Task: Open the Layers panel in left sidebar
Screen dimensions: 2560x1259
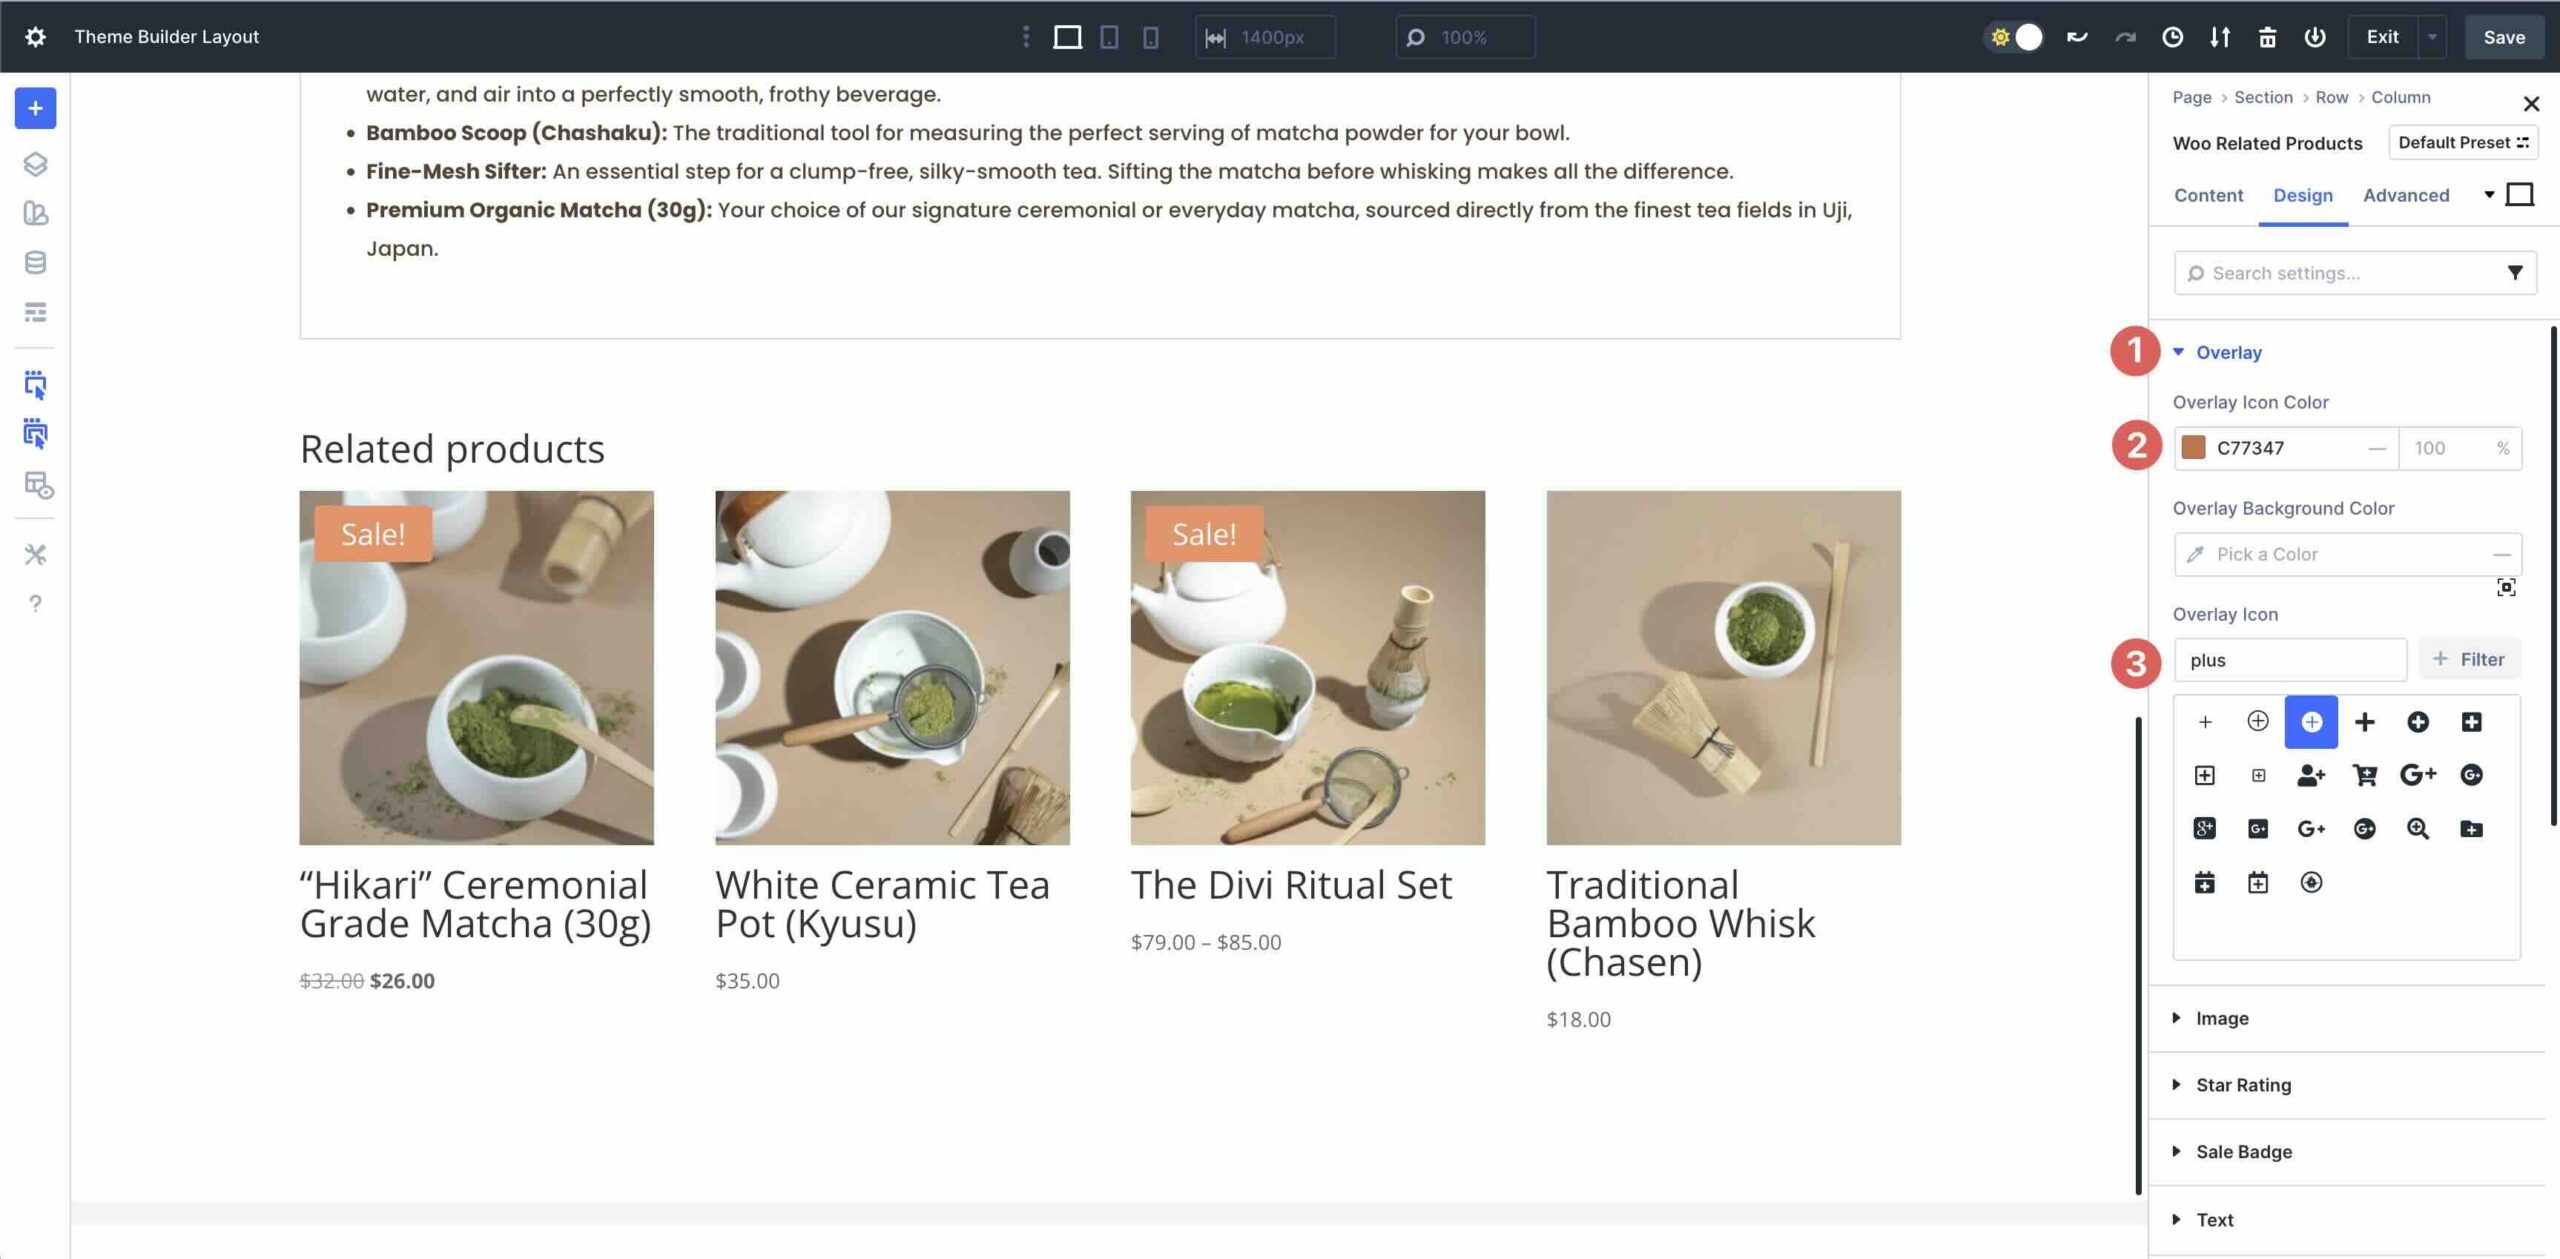Action: pos(36,165)
